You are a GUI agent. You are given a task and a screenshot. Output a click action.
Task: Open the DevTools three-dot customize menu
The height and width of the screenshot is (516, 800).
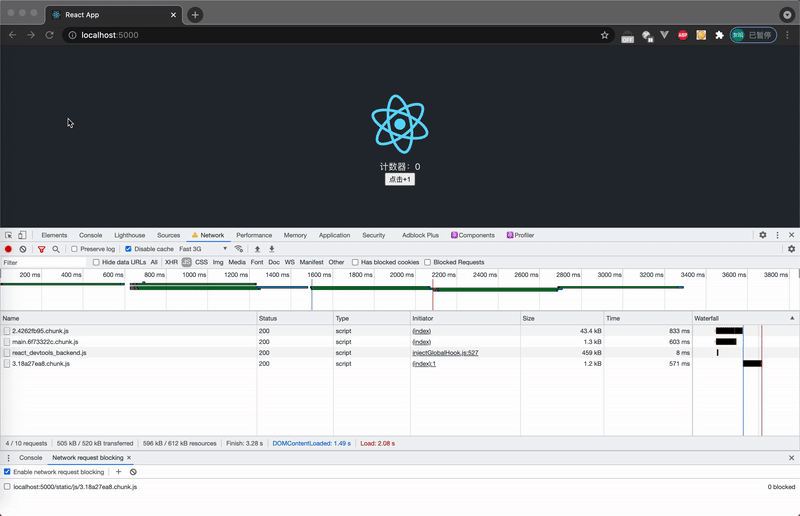[777, 235]
